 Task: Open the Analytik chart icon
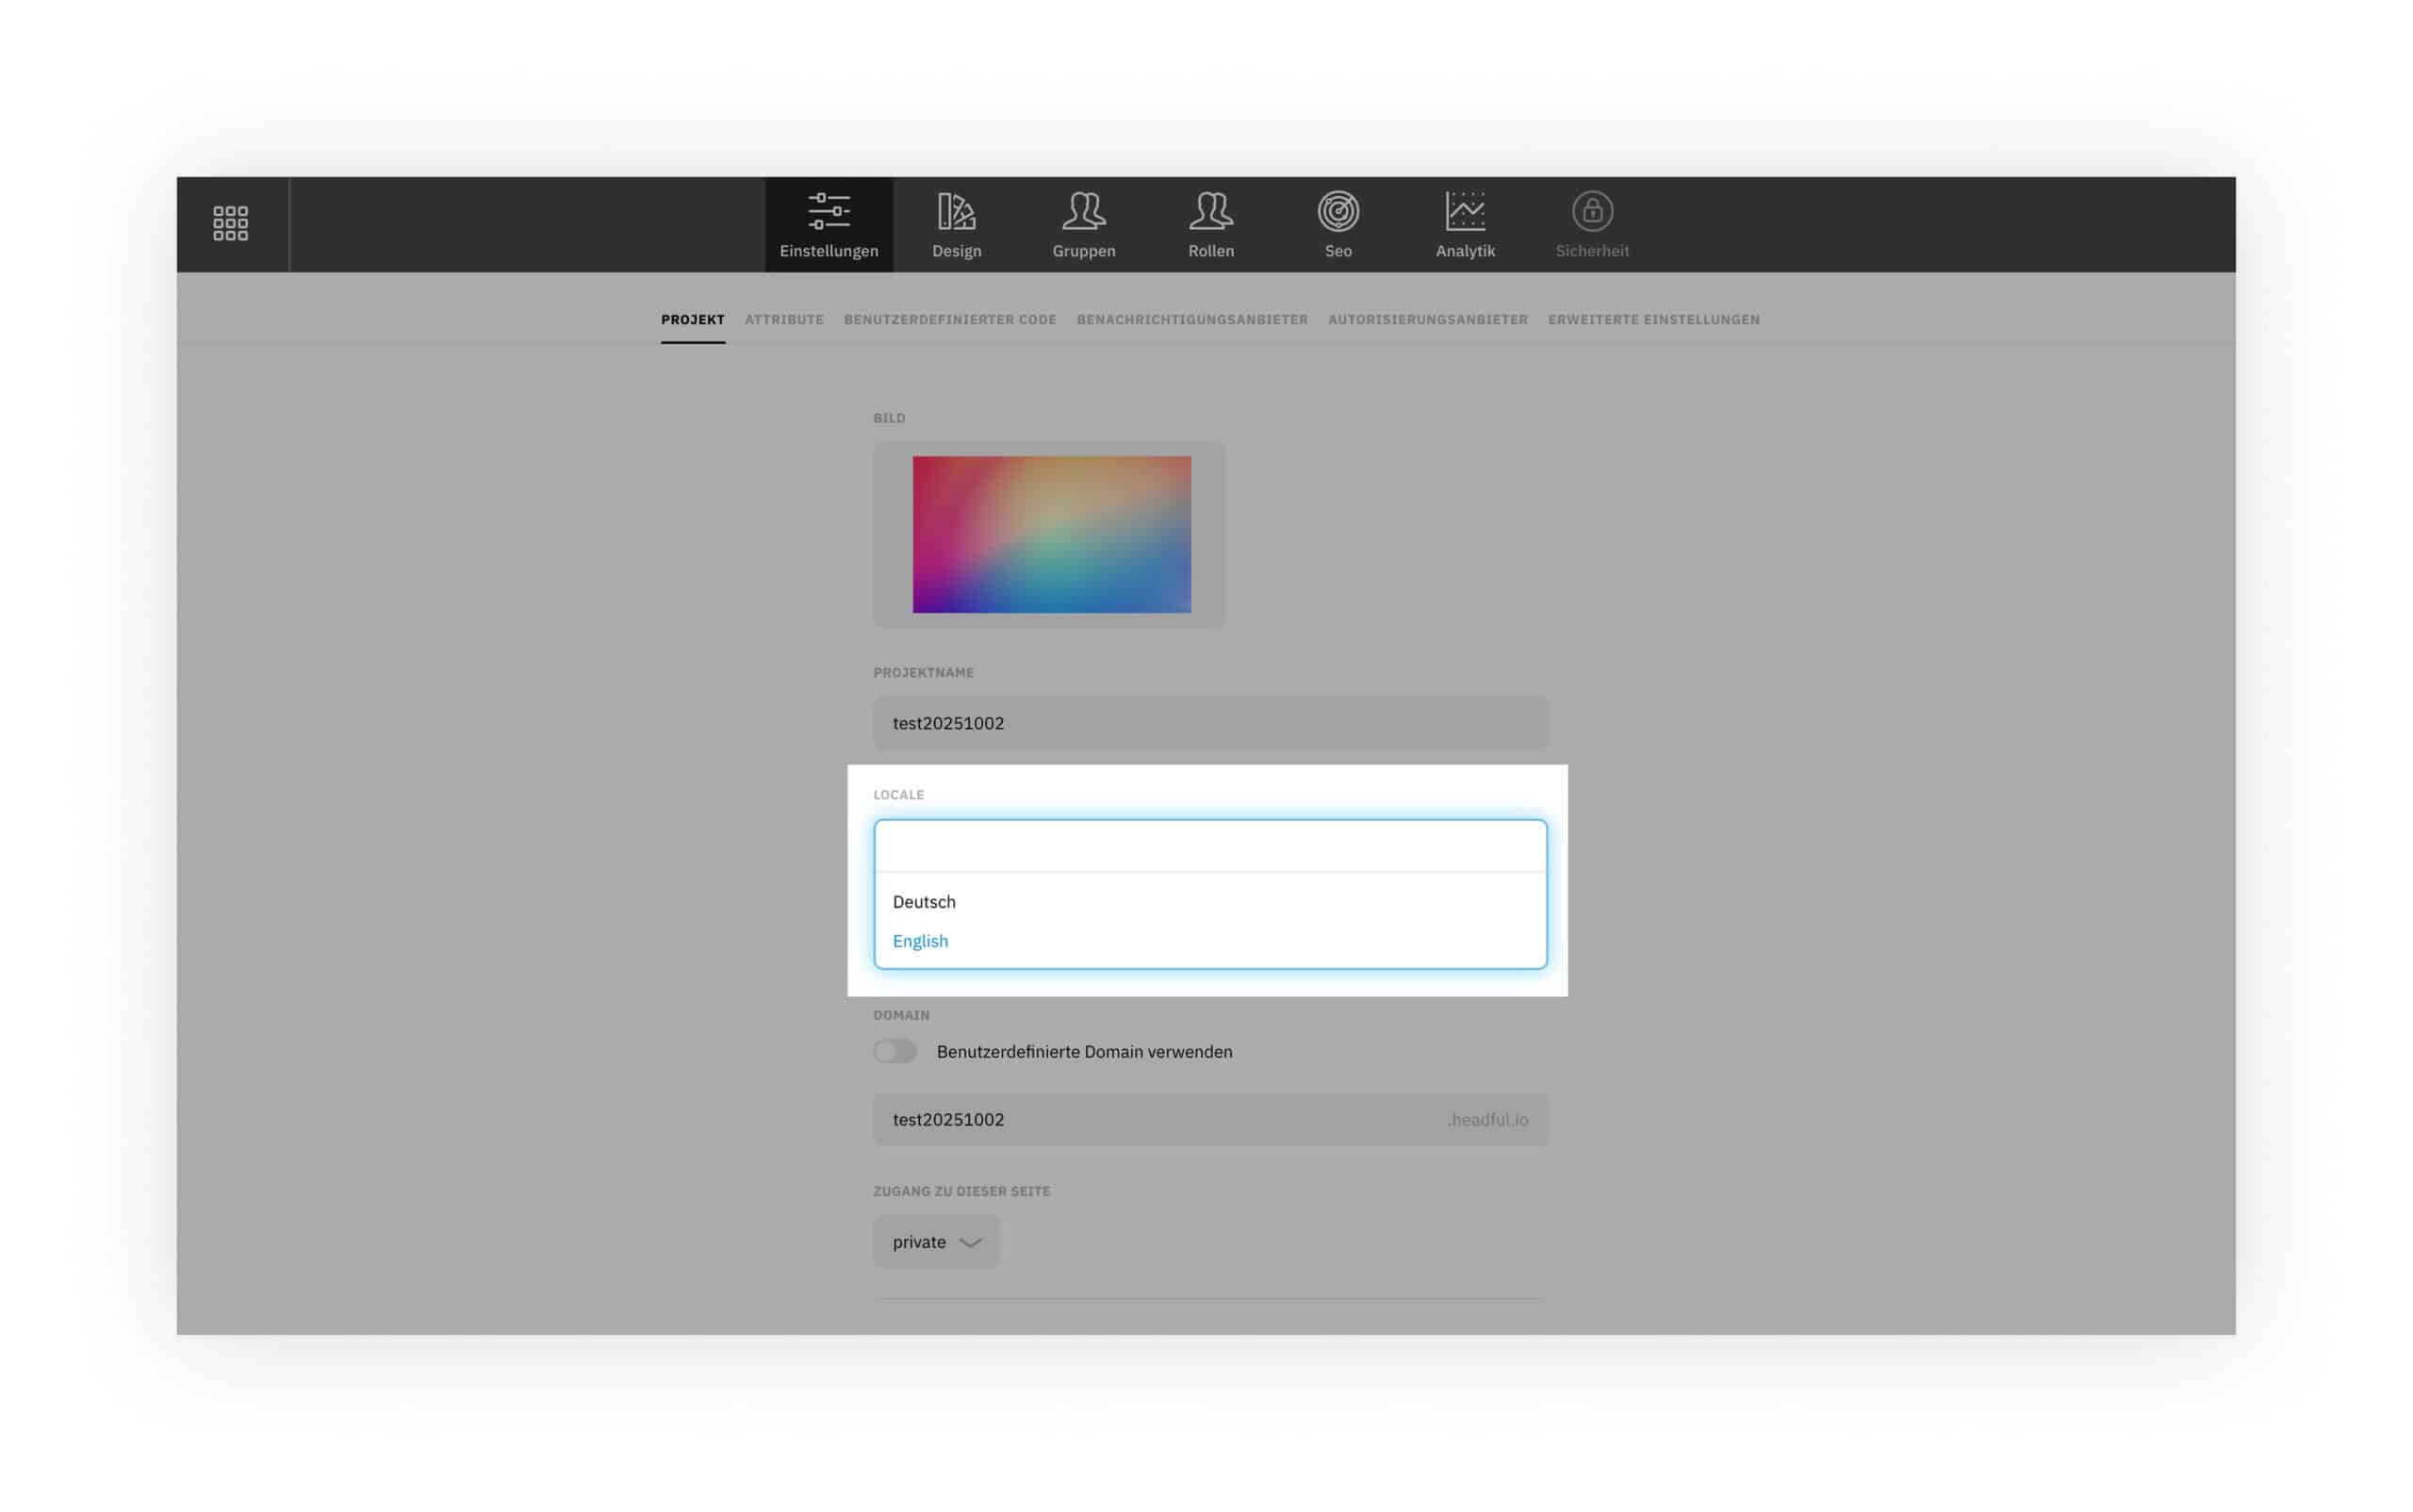tap(1464, 212)
